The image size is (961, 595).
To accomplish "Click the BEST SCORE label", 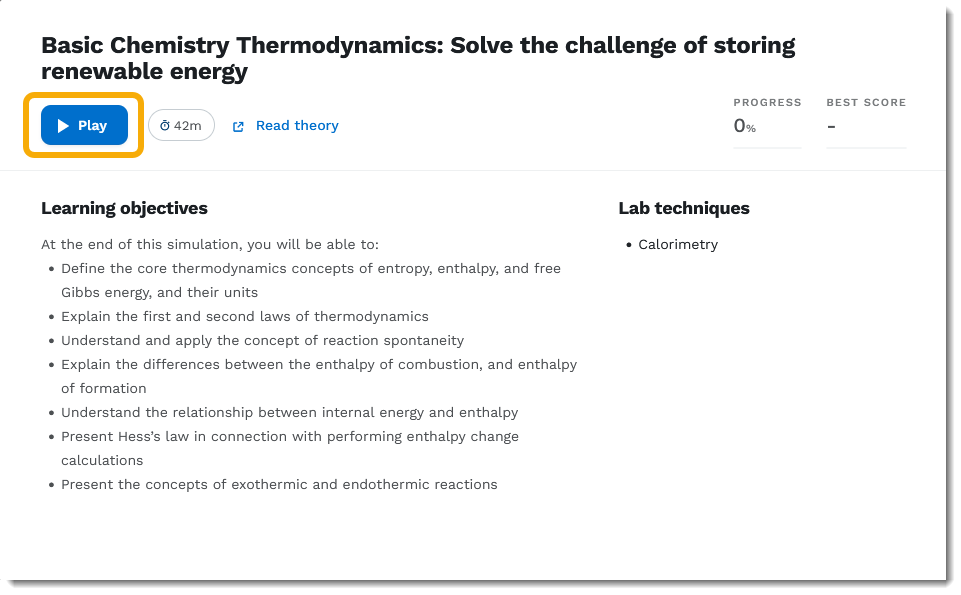I will click(x=866, y=102).
